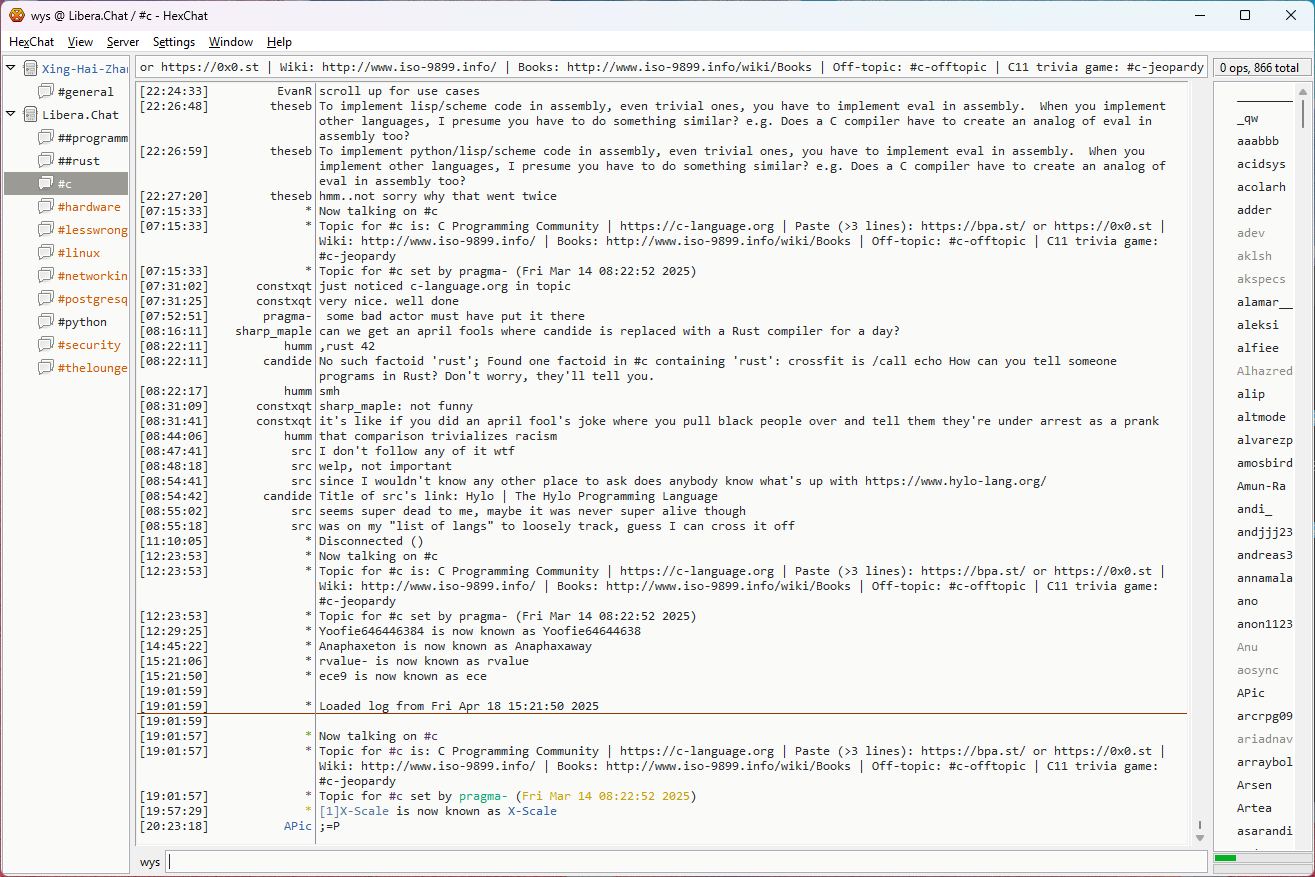
Task: Click the Libera.Chat server icon
Action: click(x=30, y=115)
